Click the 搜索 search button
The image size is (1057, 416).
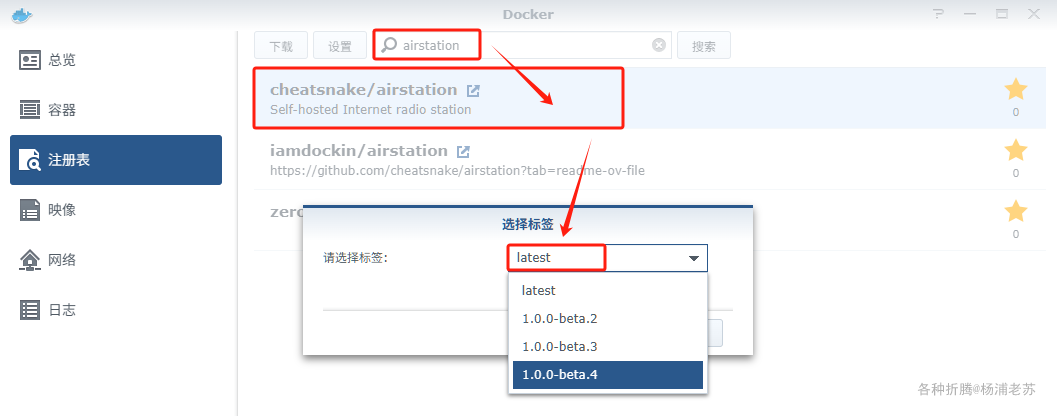[x=704, y=45]
